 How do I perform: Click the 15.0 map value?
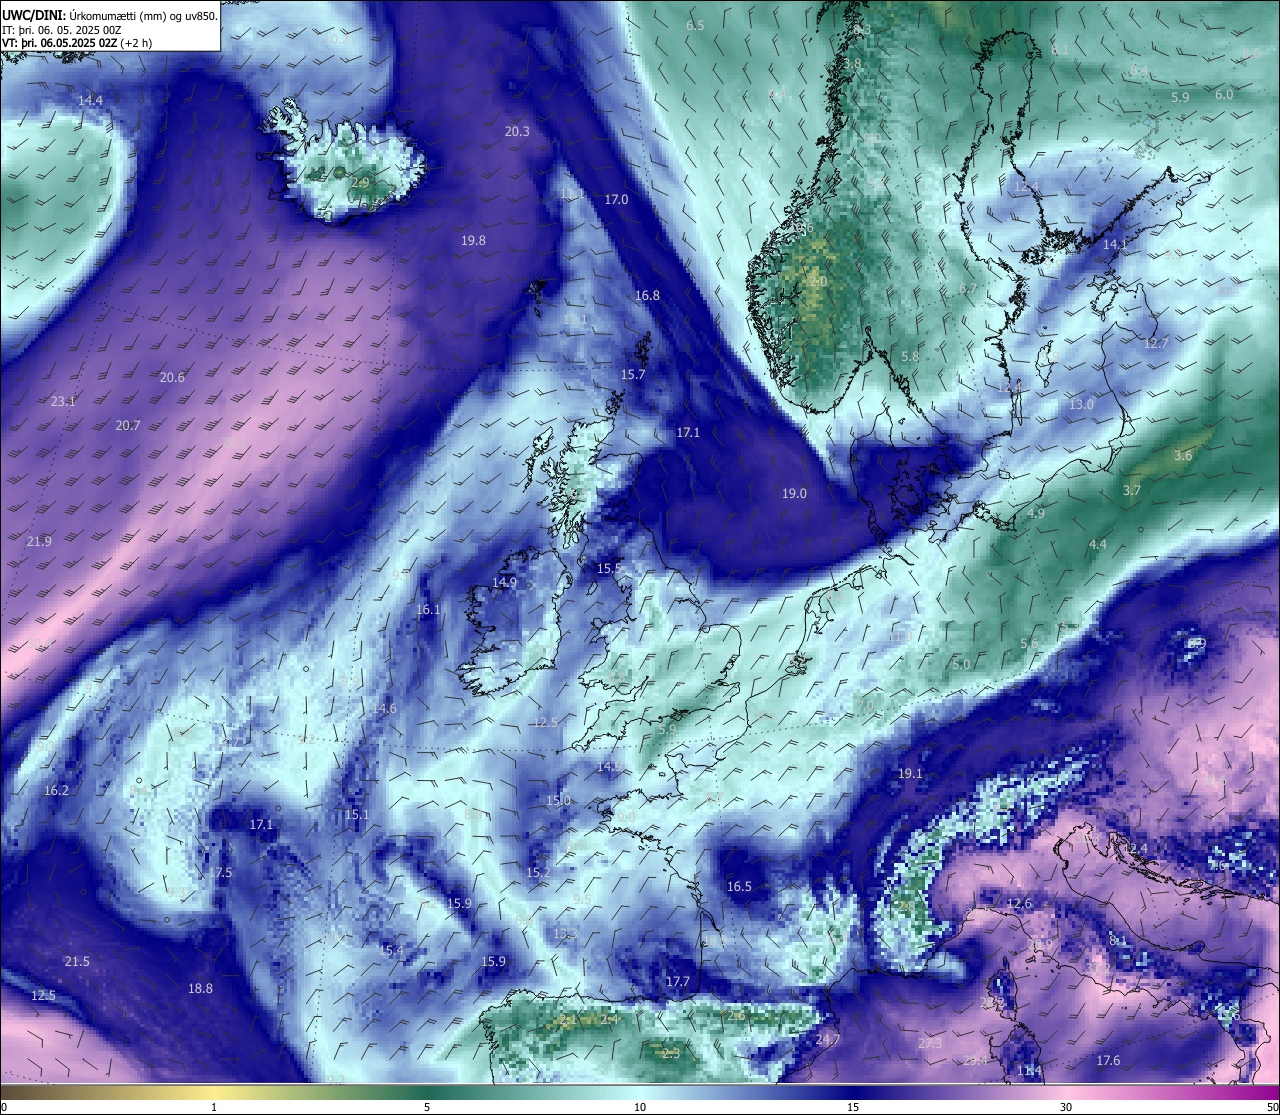coord(558,800)
